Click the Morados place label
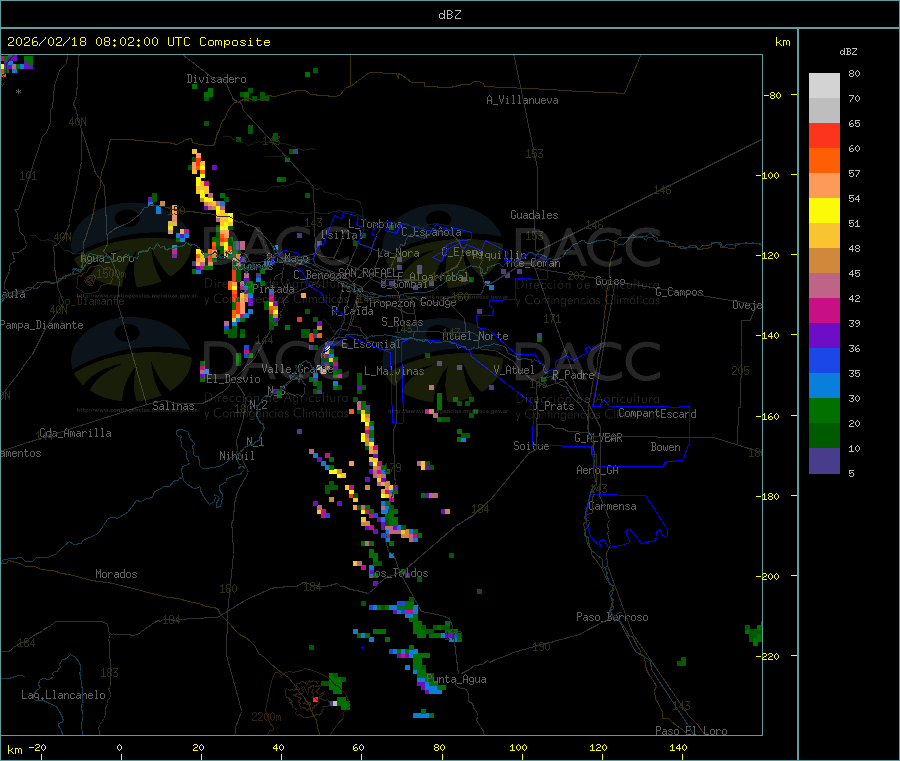This screenshot has width=900, height=761. (116, 574)
